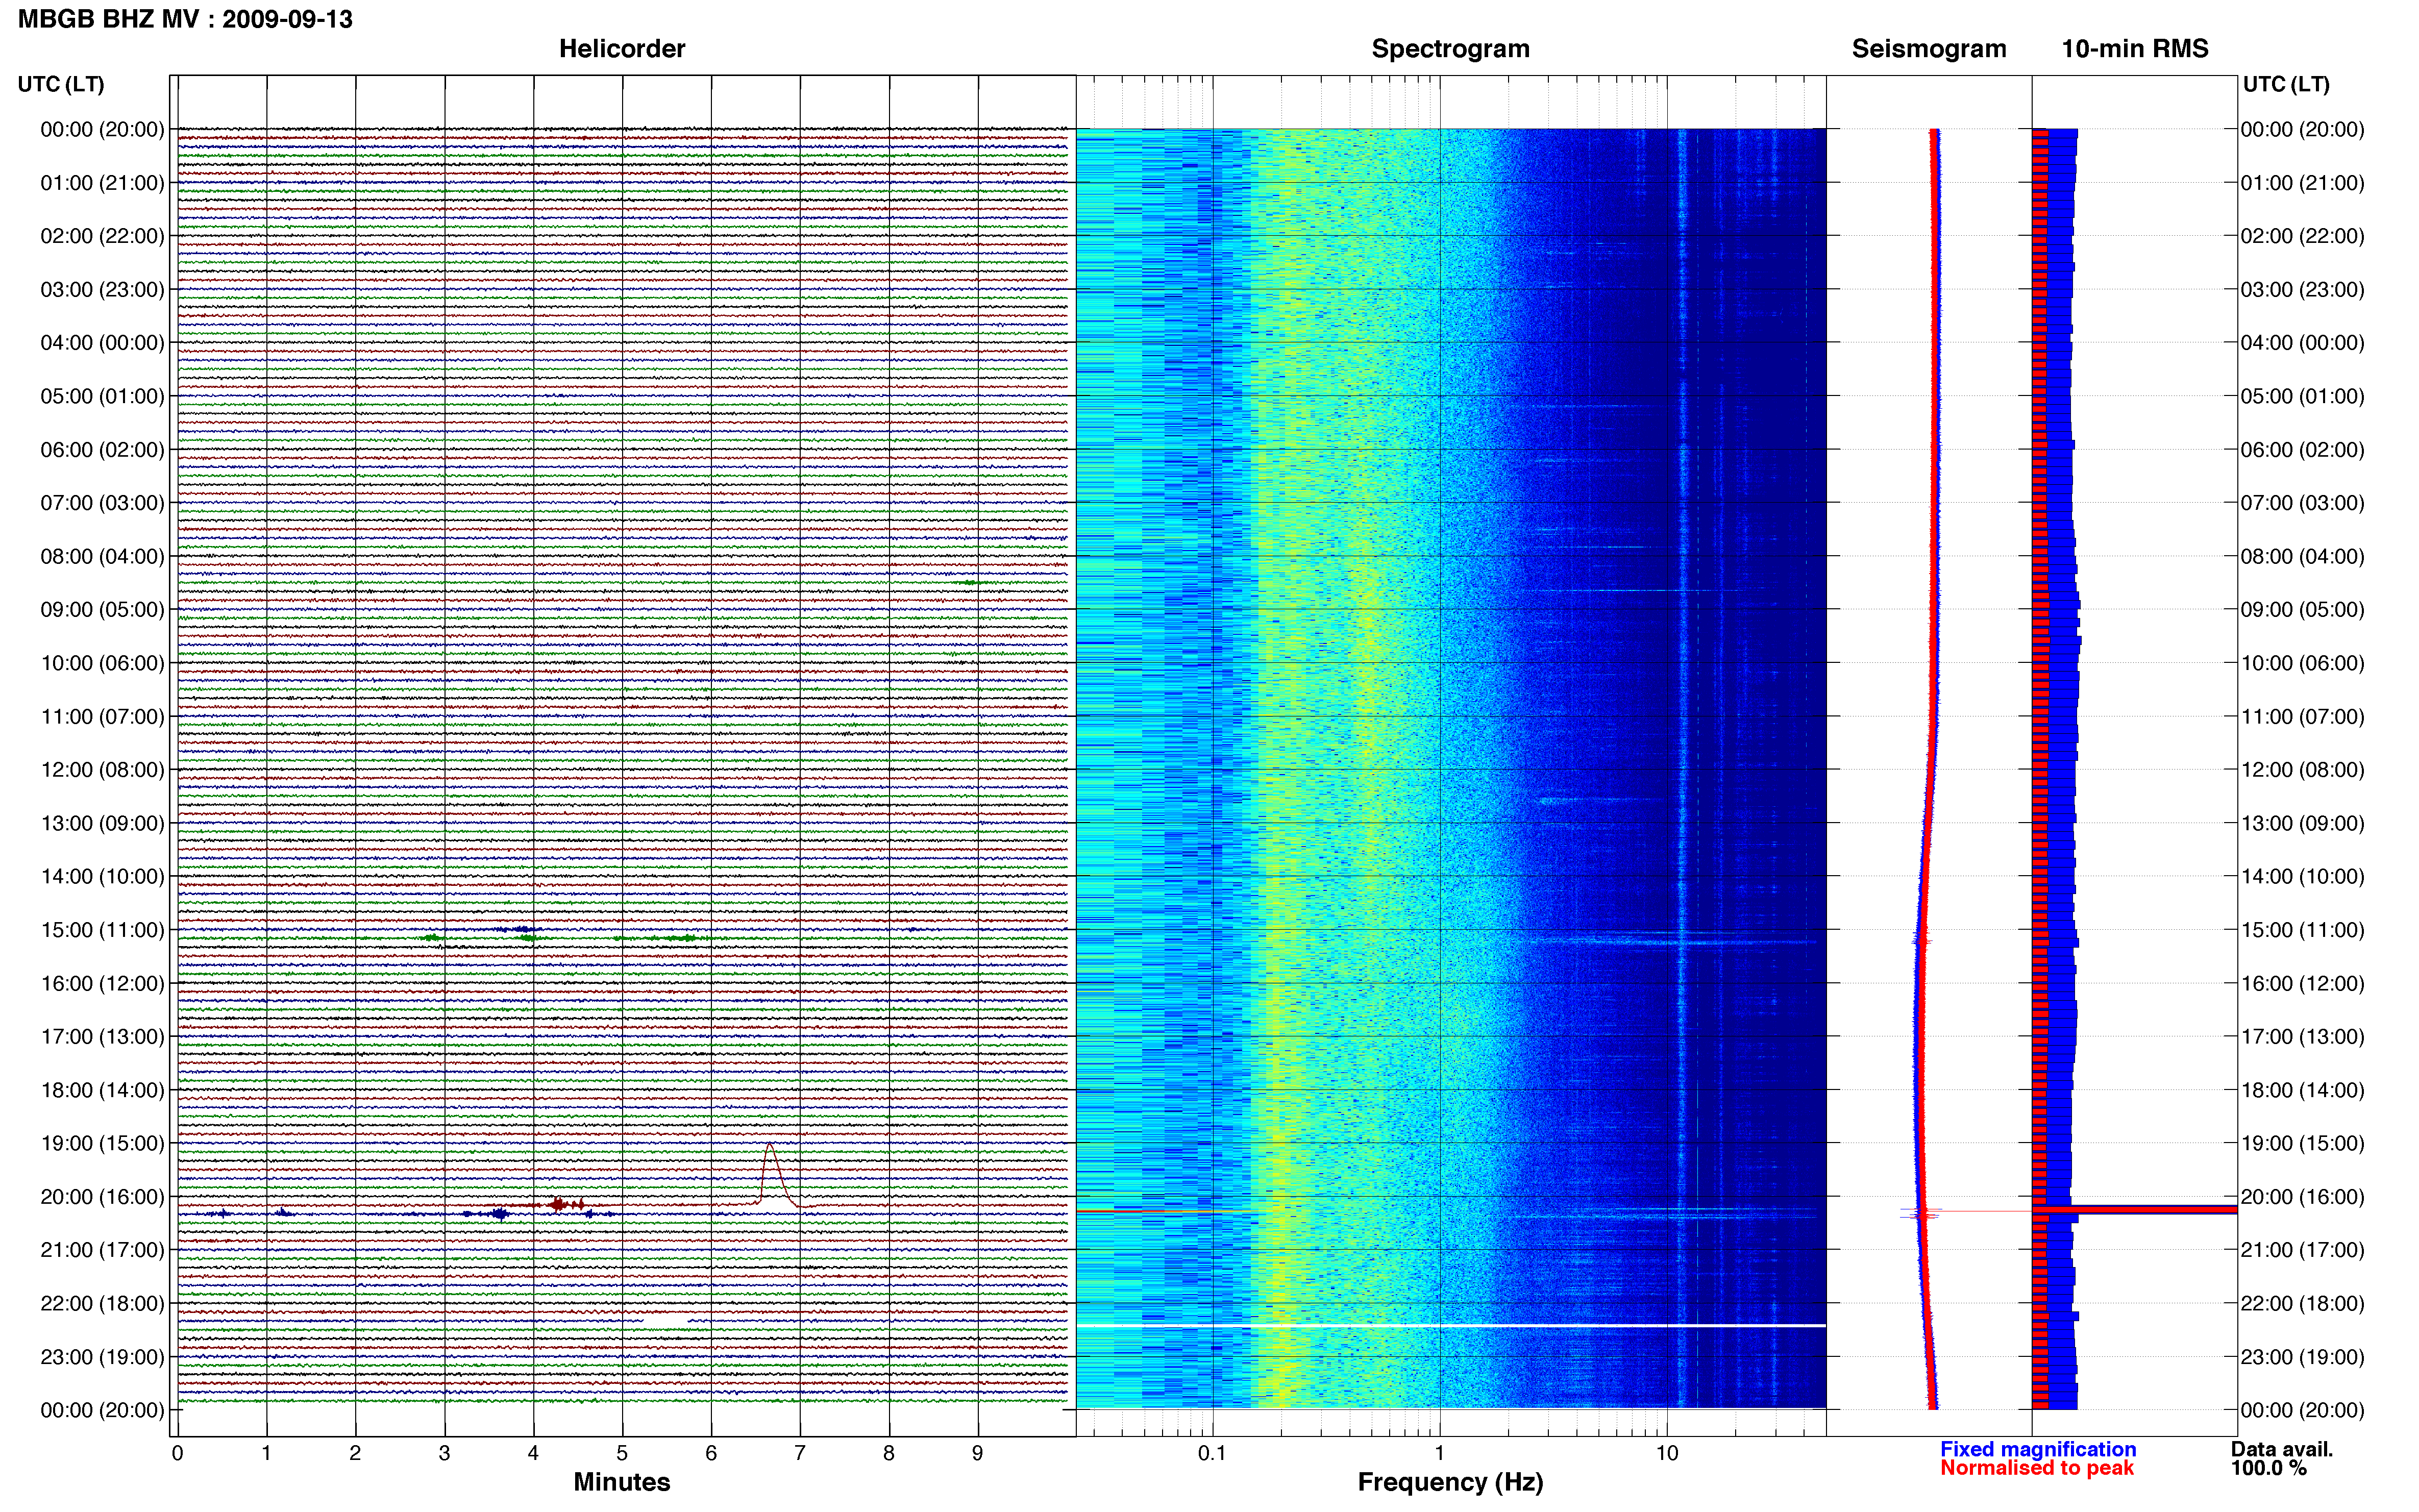Click 05:00 (01:00) beside the 10-min RMS panel
Viewport: 2419px width, 1512px height.
(x=2302, y=396)
